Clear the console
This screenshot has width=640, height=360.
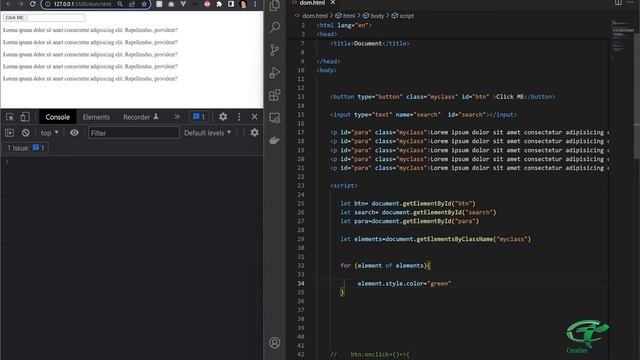coord(25,133)
